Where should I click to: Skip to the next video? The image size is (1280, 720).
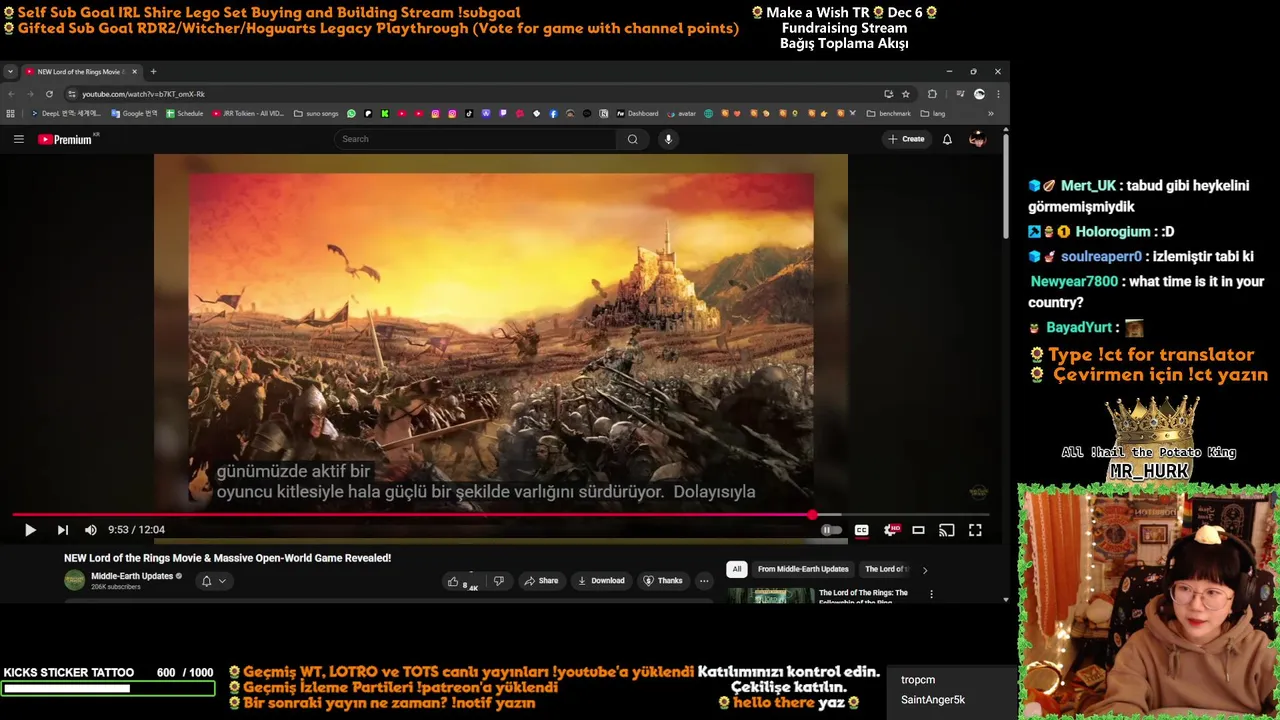[62, 530]
